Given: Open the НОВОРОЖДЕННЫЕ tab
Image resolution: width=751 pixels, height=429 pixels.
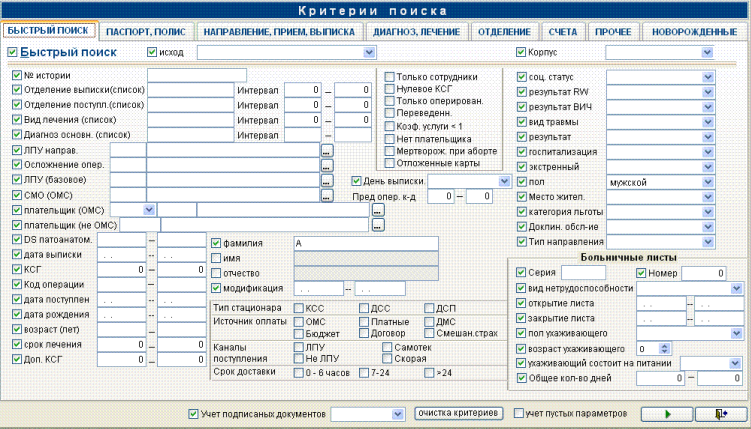Looking at the screenshot, I should [694, 32].
